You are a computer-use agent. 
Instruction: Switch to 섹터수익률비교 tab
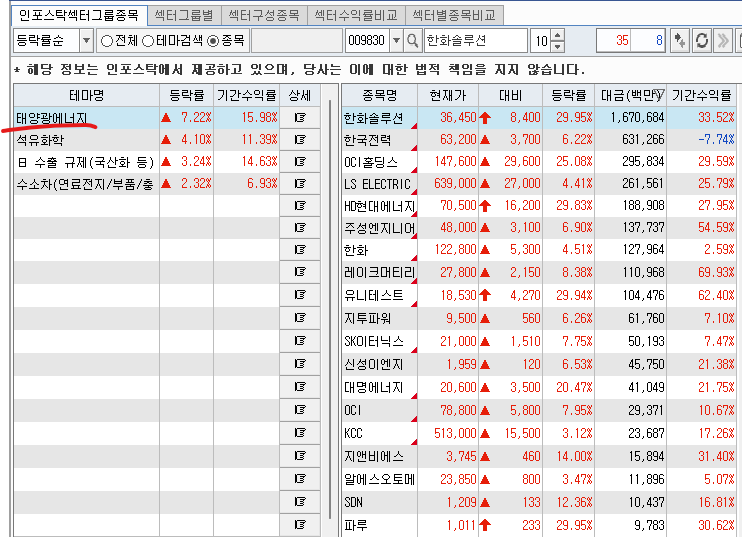[x=356, y=15]
